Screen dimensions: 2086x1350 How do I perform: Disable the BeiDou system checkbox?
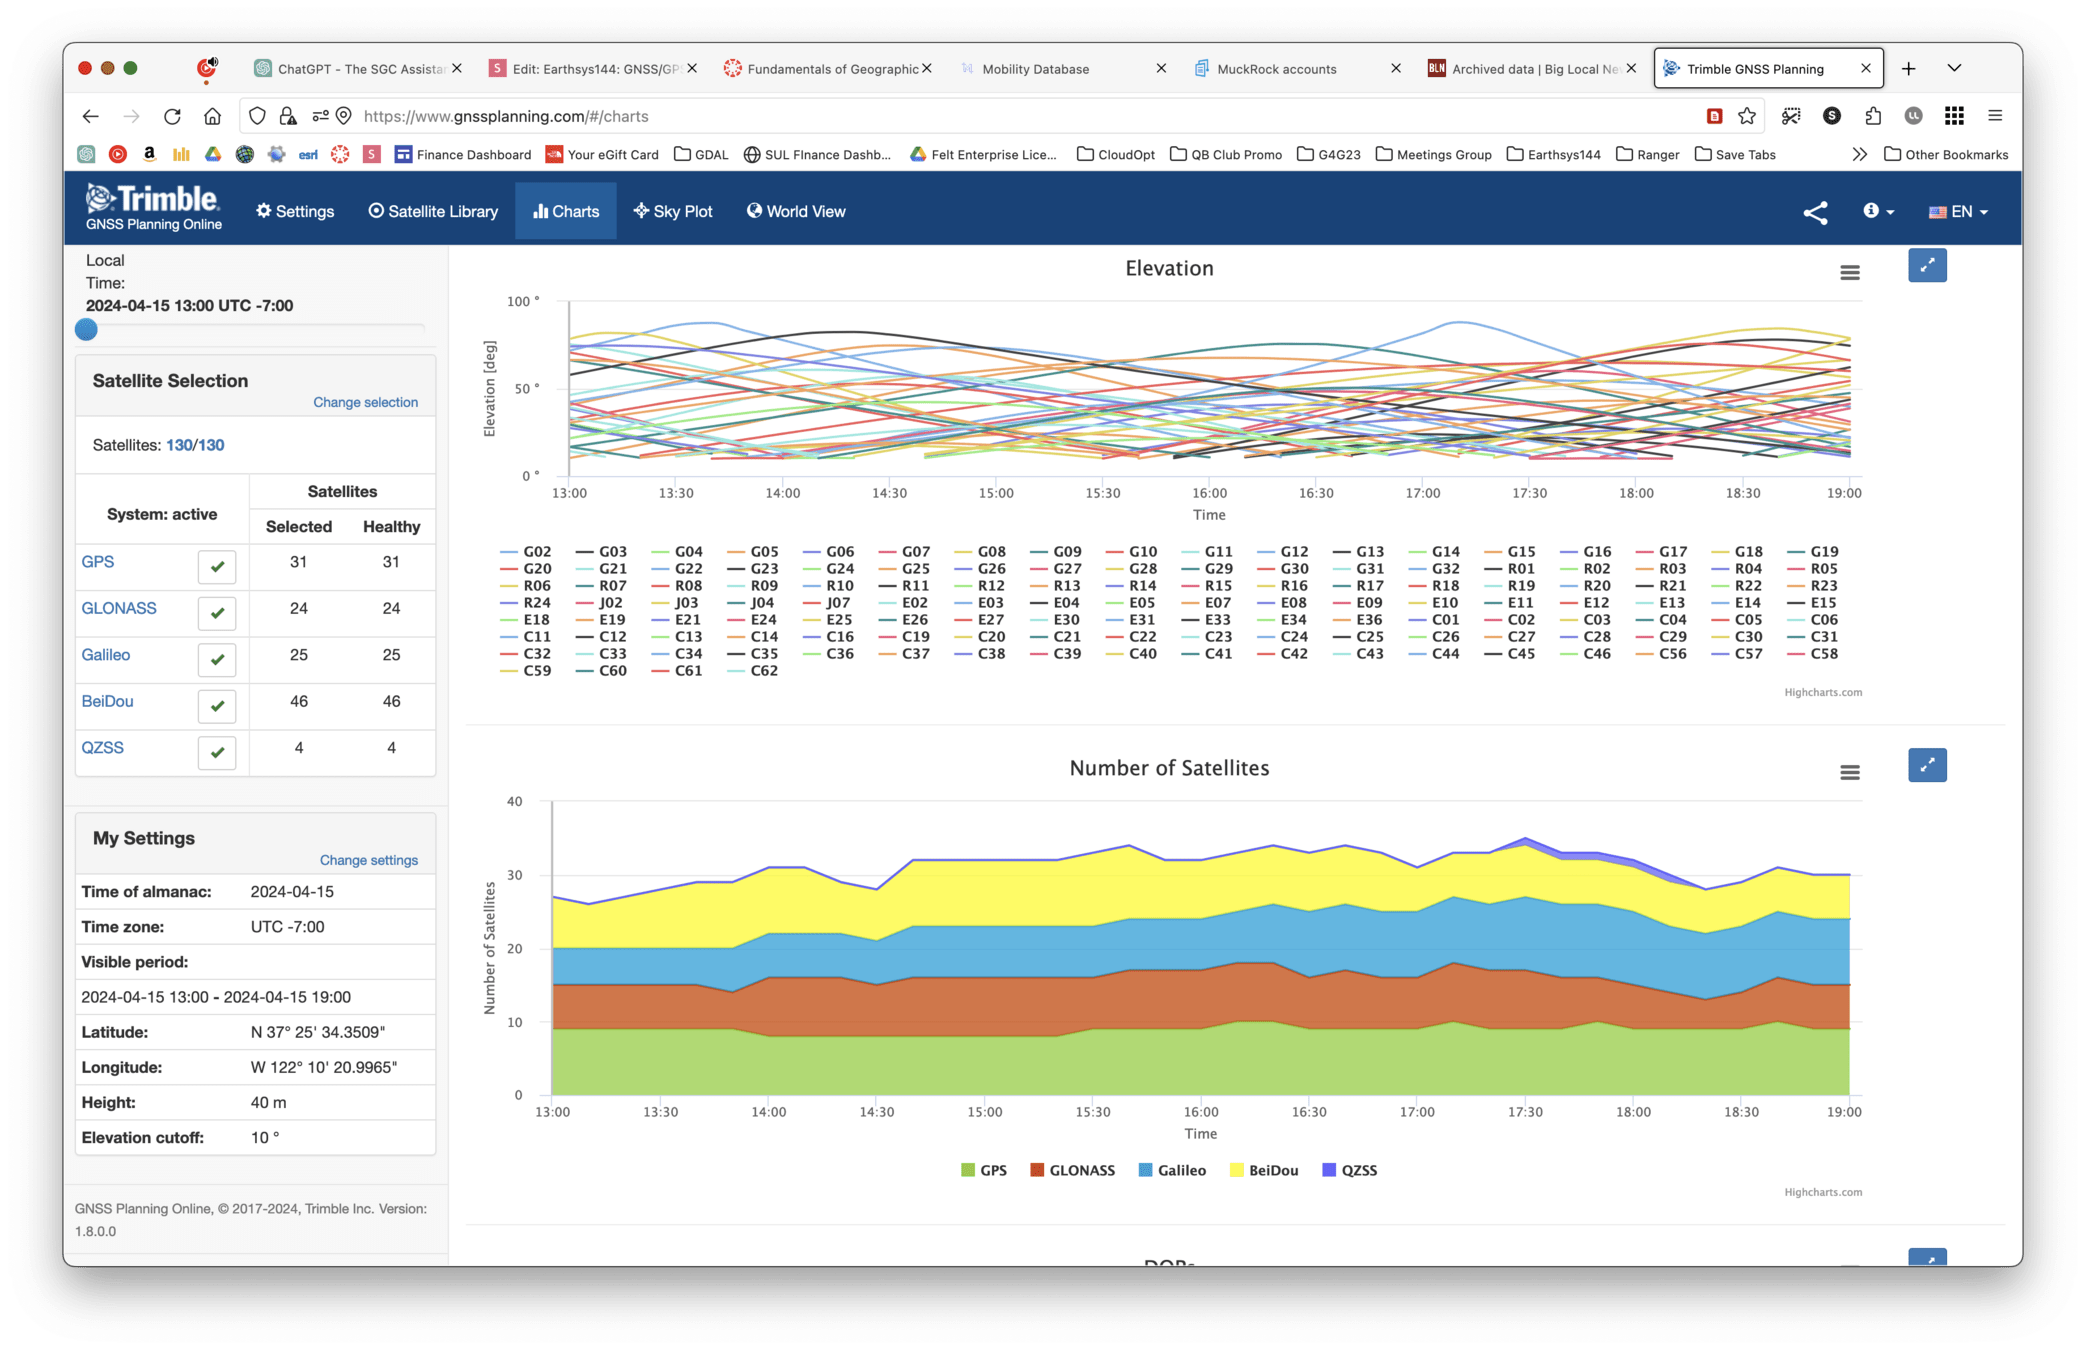pyautogui.click(x=217, y=706)
